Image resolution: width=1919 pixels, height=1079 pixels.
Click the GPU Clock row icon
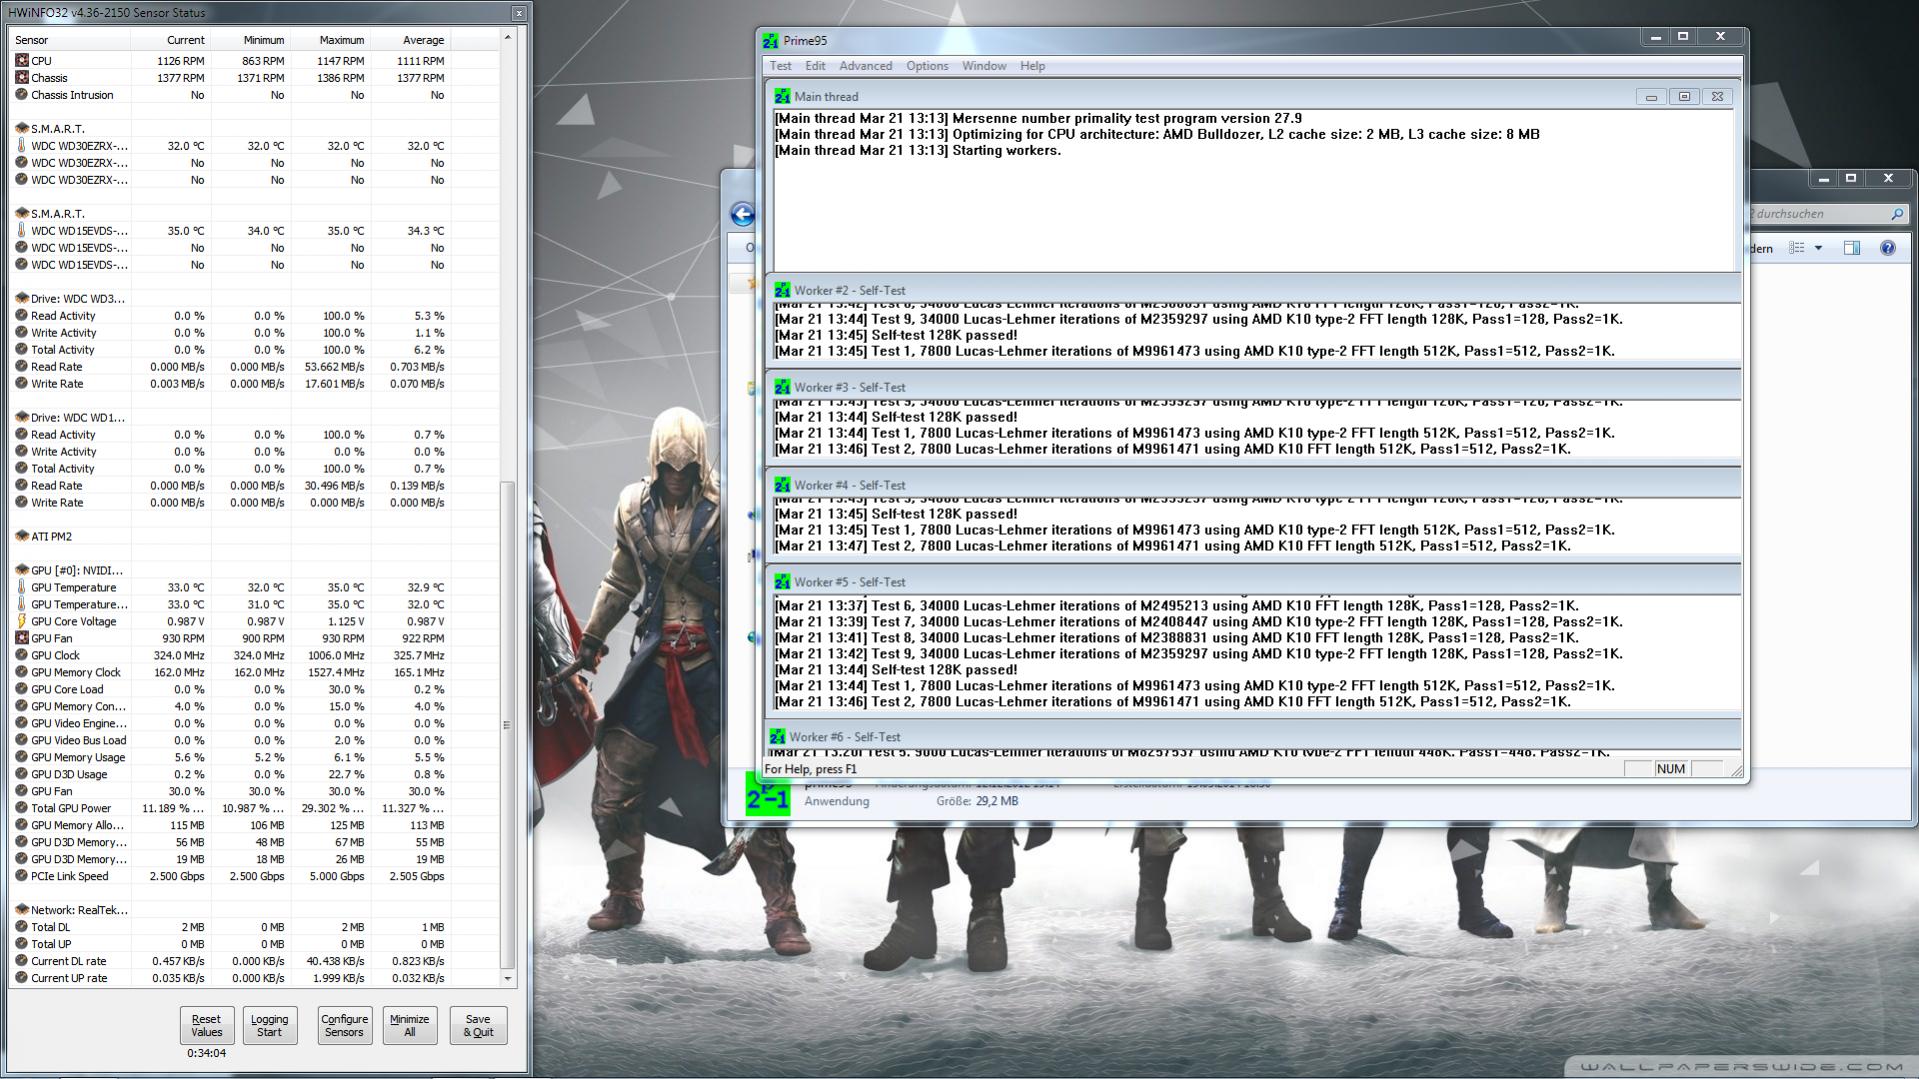(22, 656)
